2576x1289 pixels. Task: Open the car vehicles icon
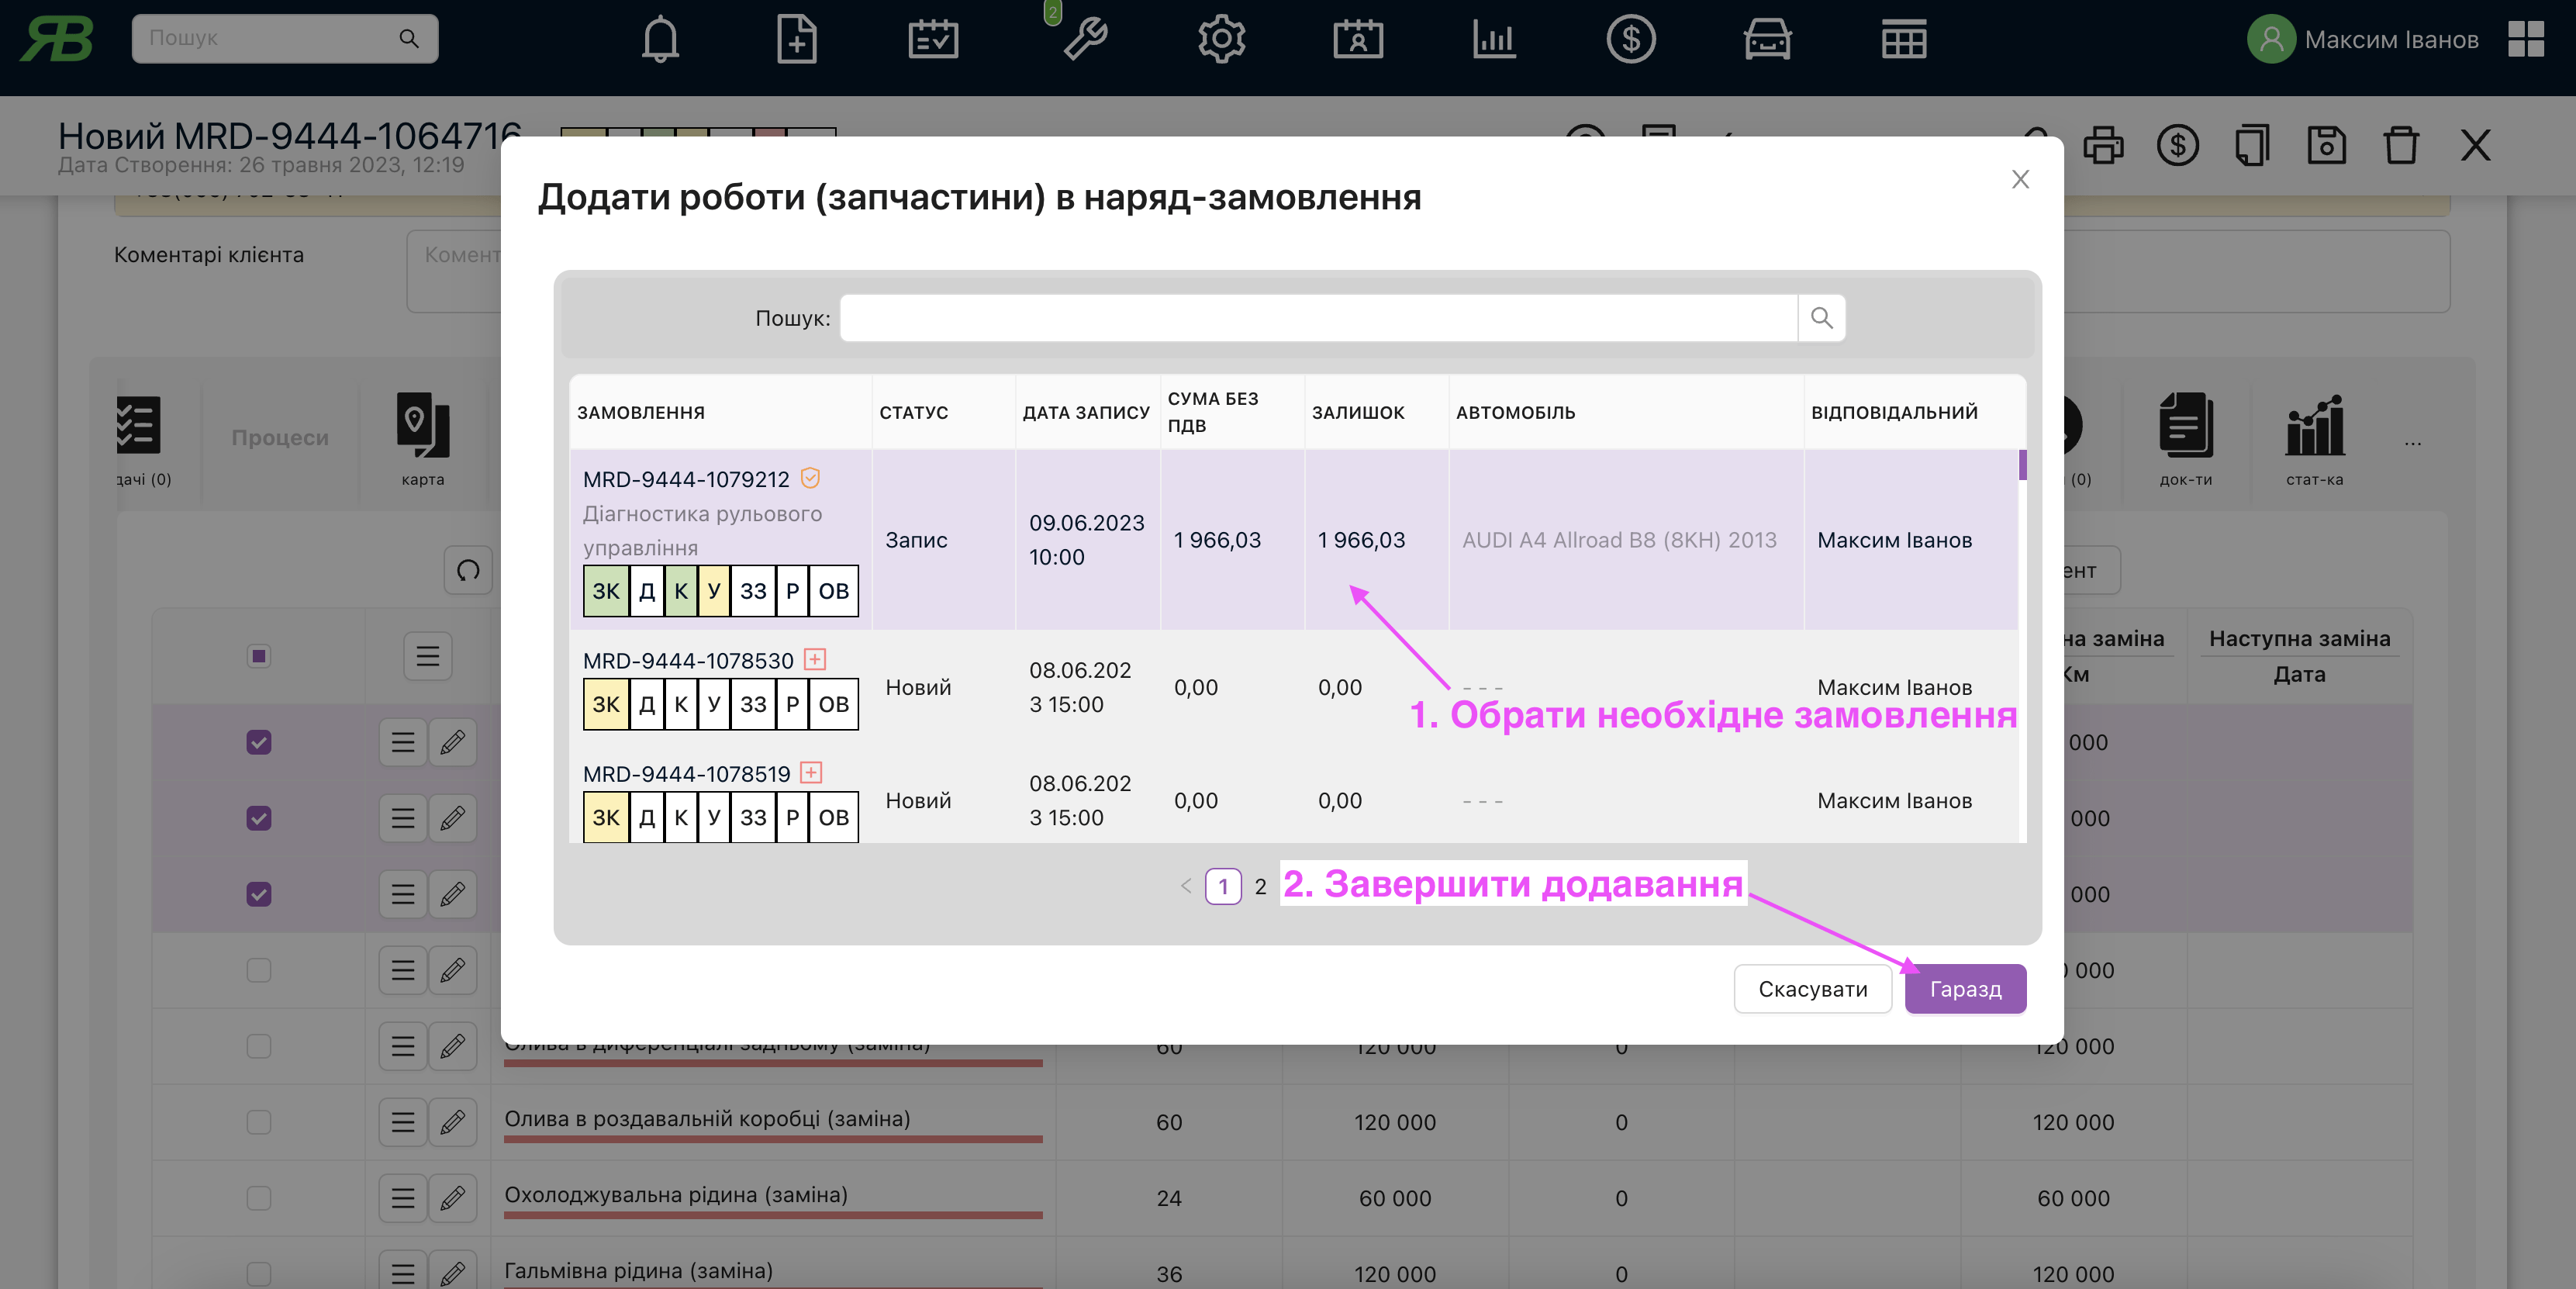coord(1767,40)
